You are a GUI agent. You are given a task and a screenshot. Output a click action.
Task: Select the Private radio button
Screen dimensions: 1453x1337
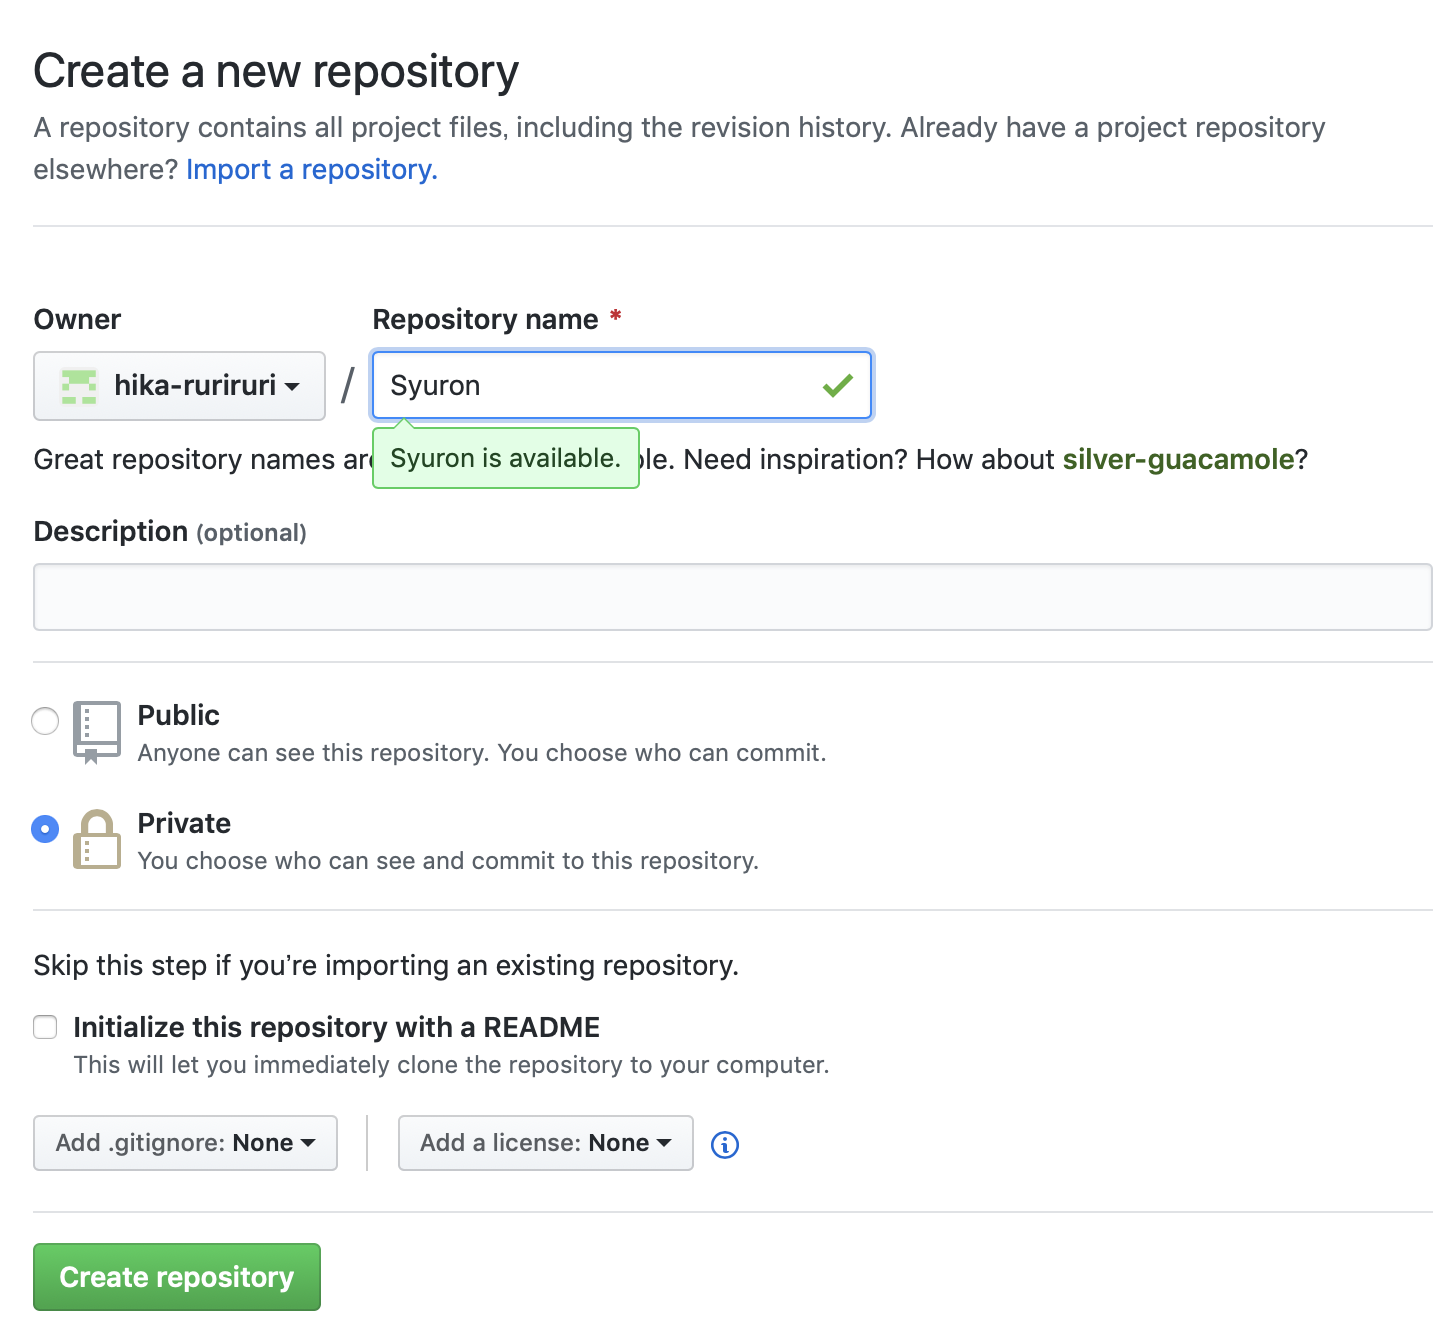tap(44, 828)
